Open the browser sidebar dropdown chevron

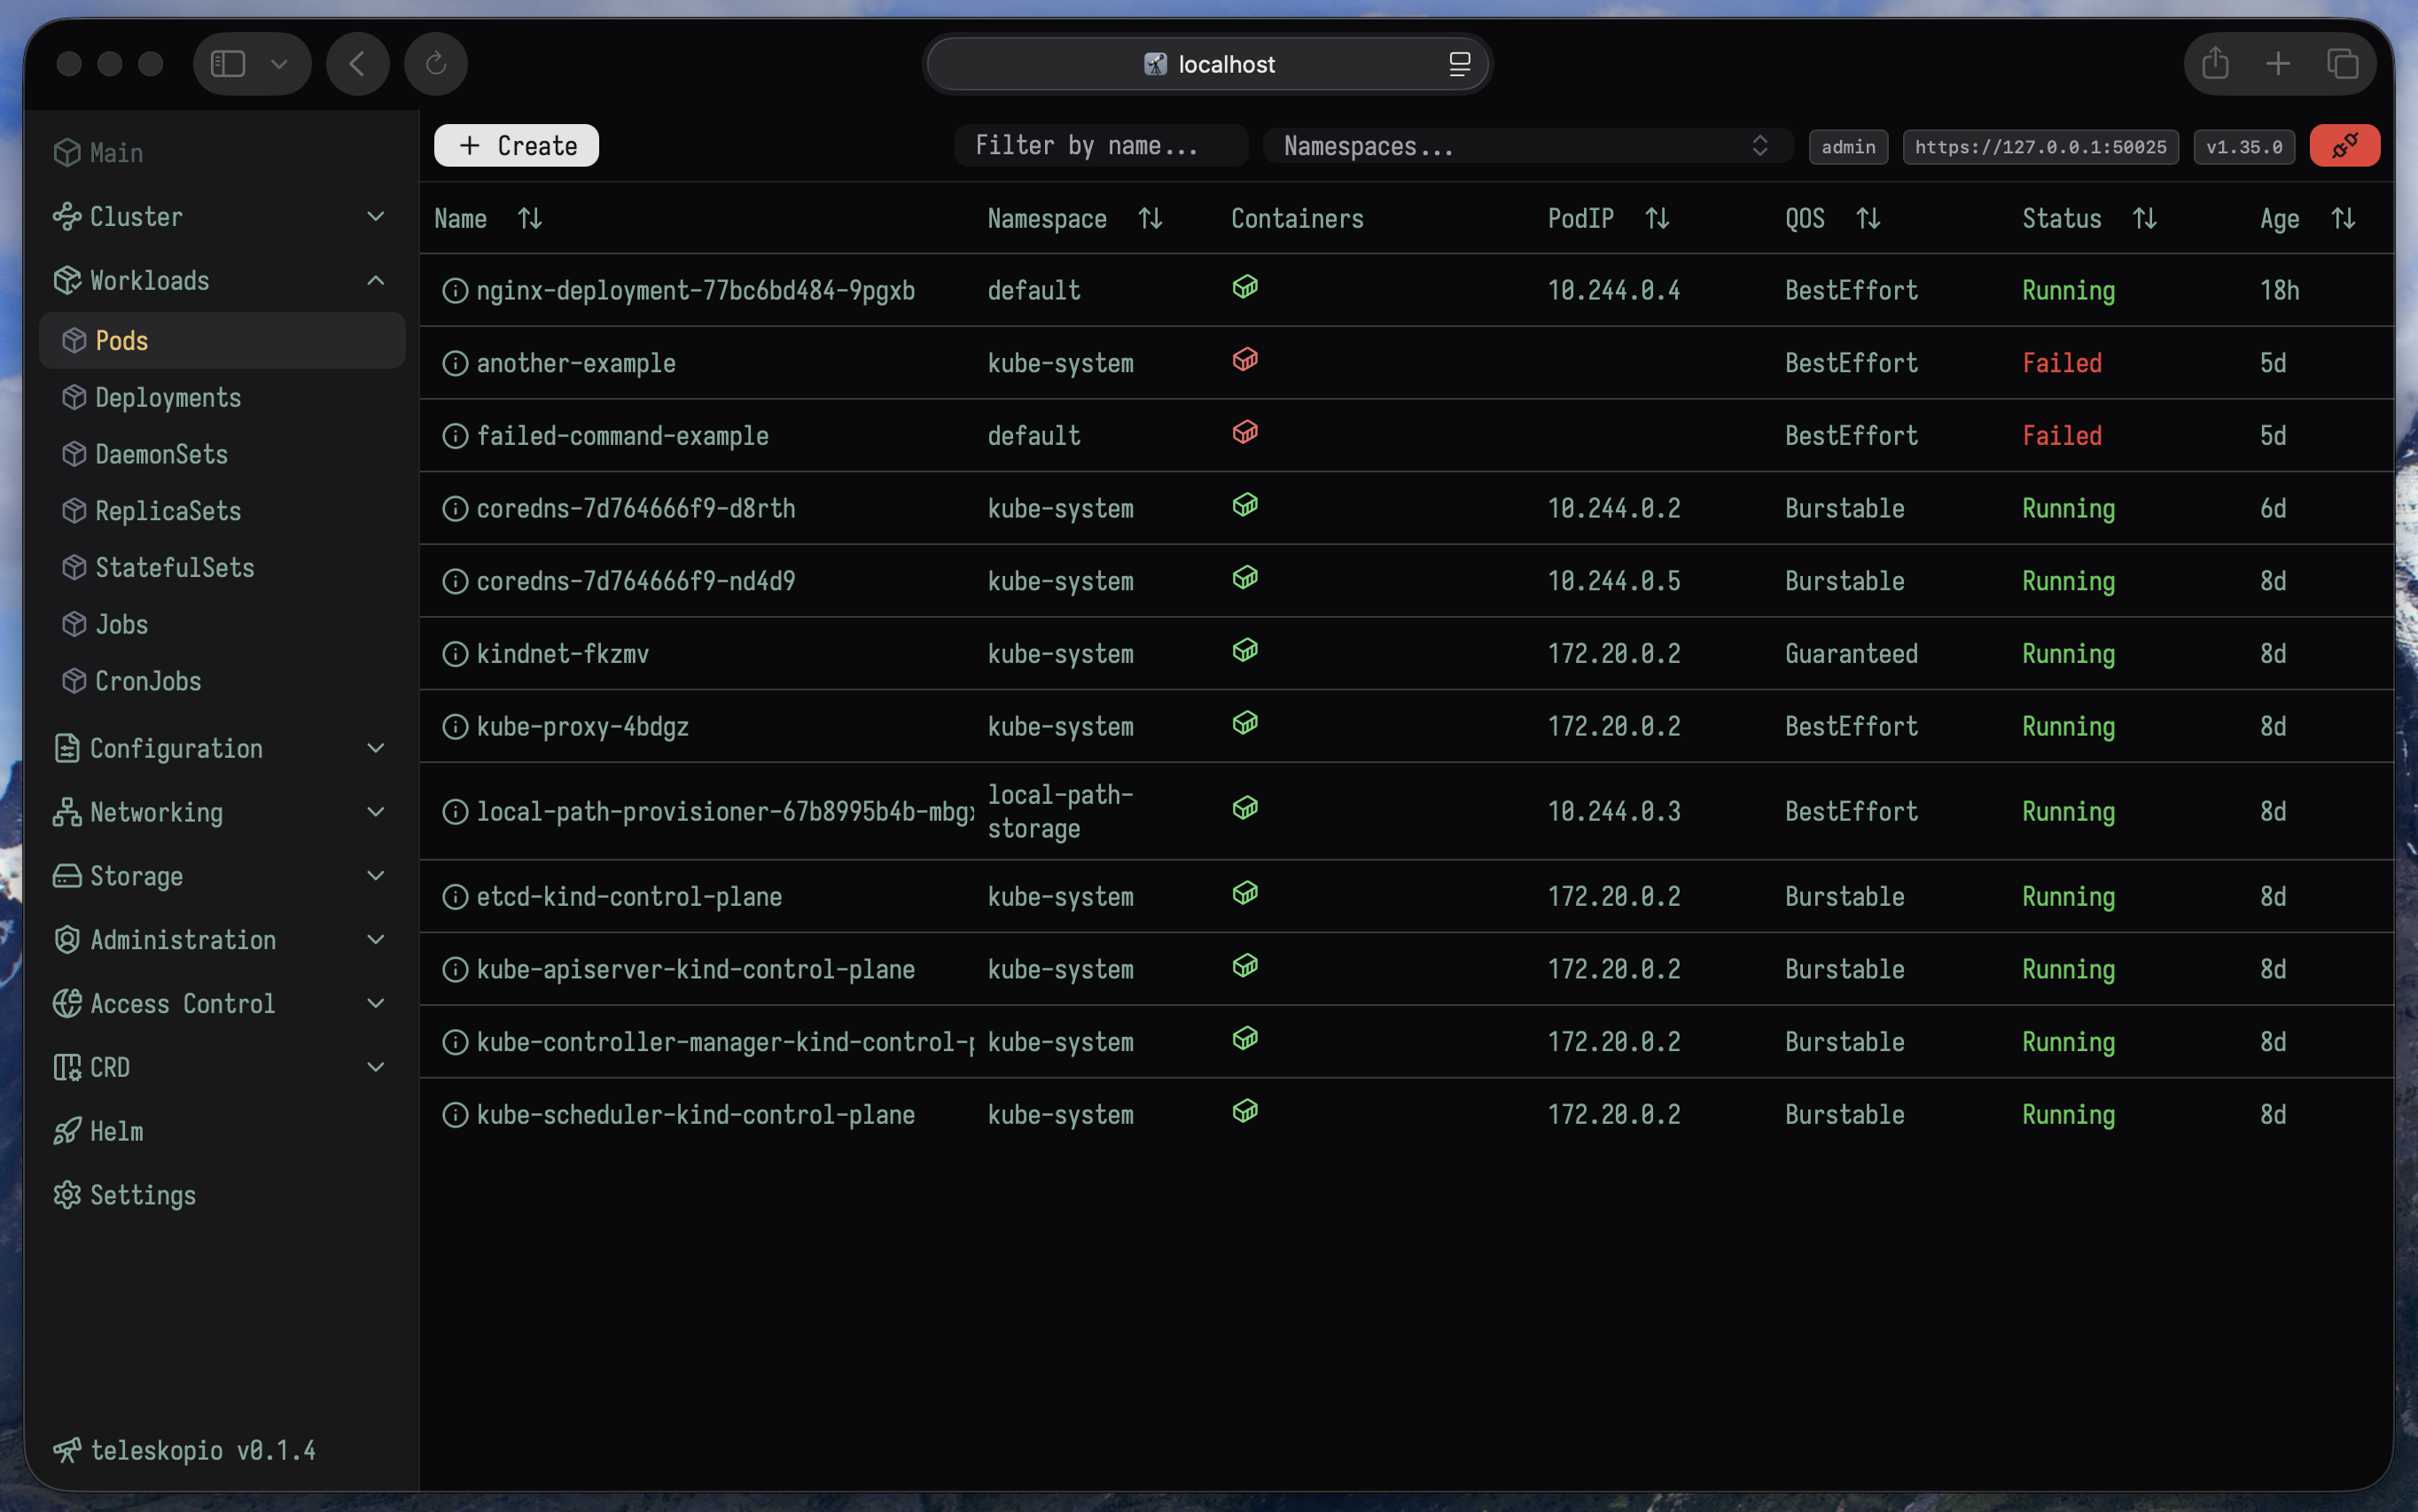(279, 64)
